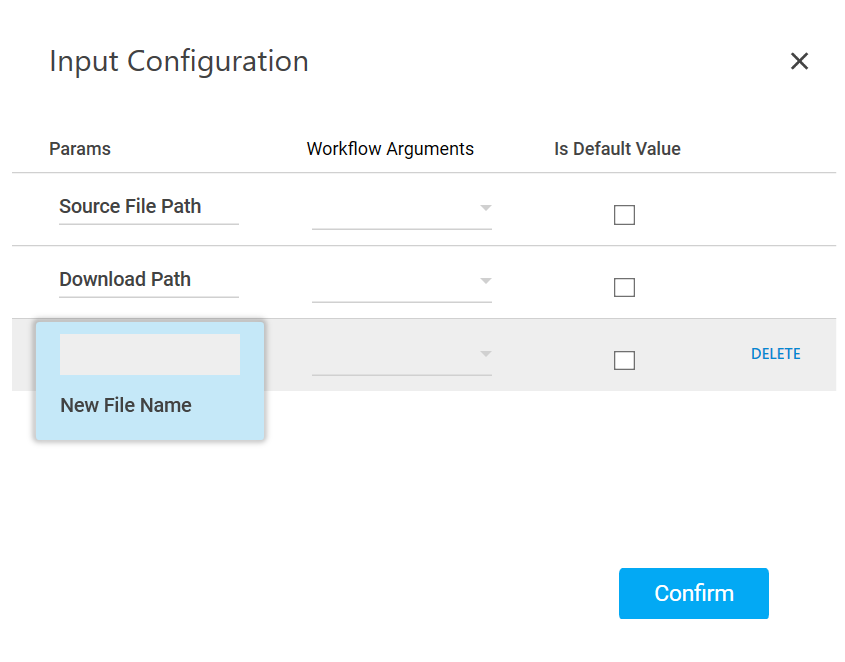Select the New File Name suggestion
Screen dimensions: 845x662
click(126, 405)
